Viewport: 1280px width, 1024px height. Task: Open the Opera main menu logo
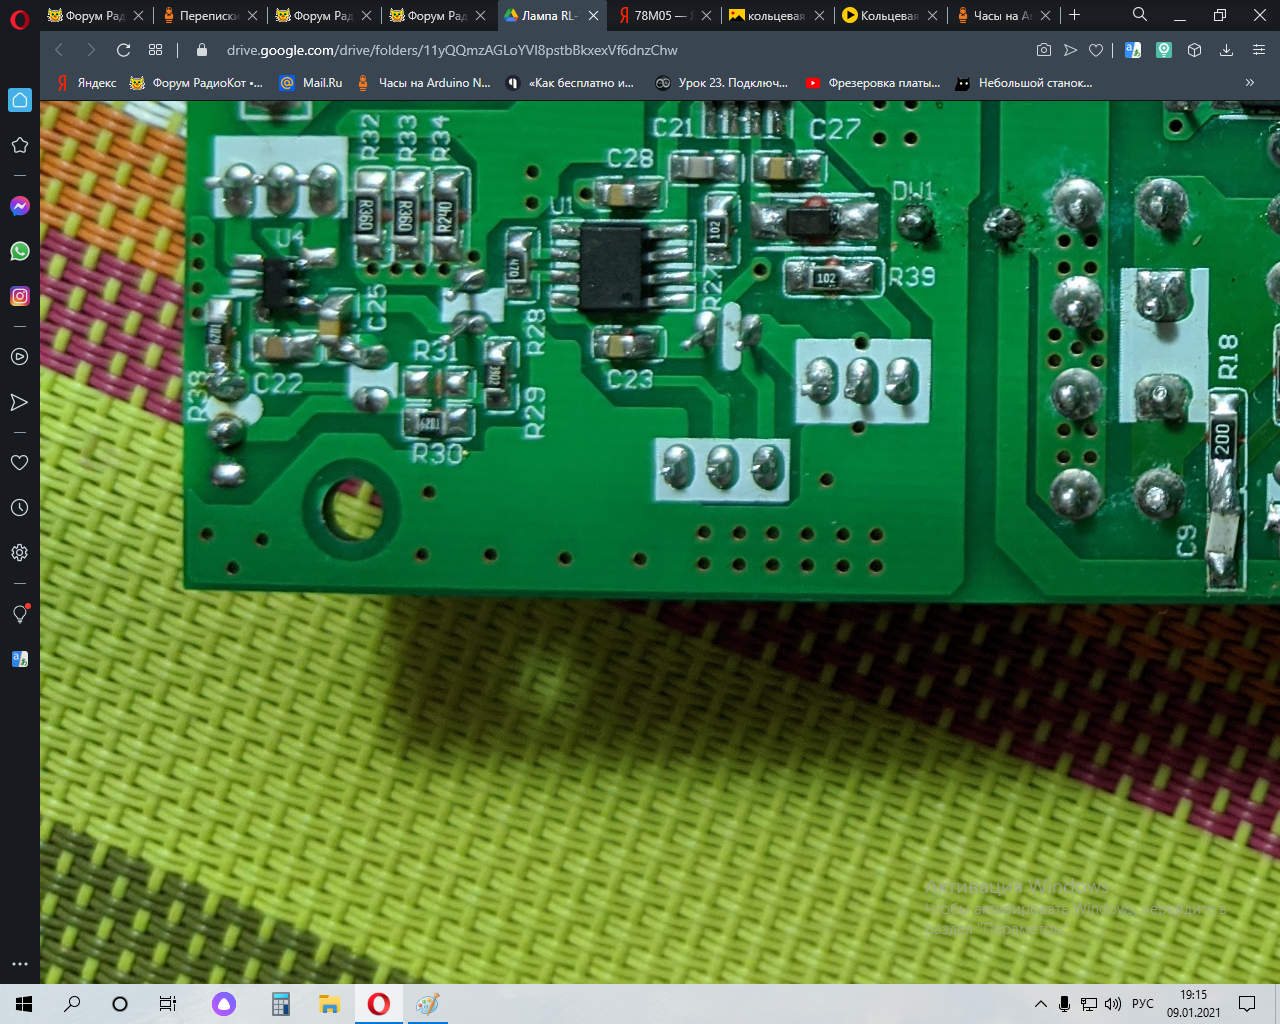tap(19, 20)
